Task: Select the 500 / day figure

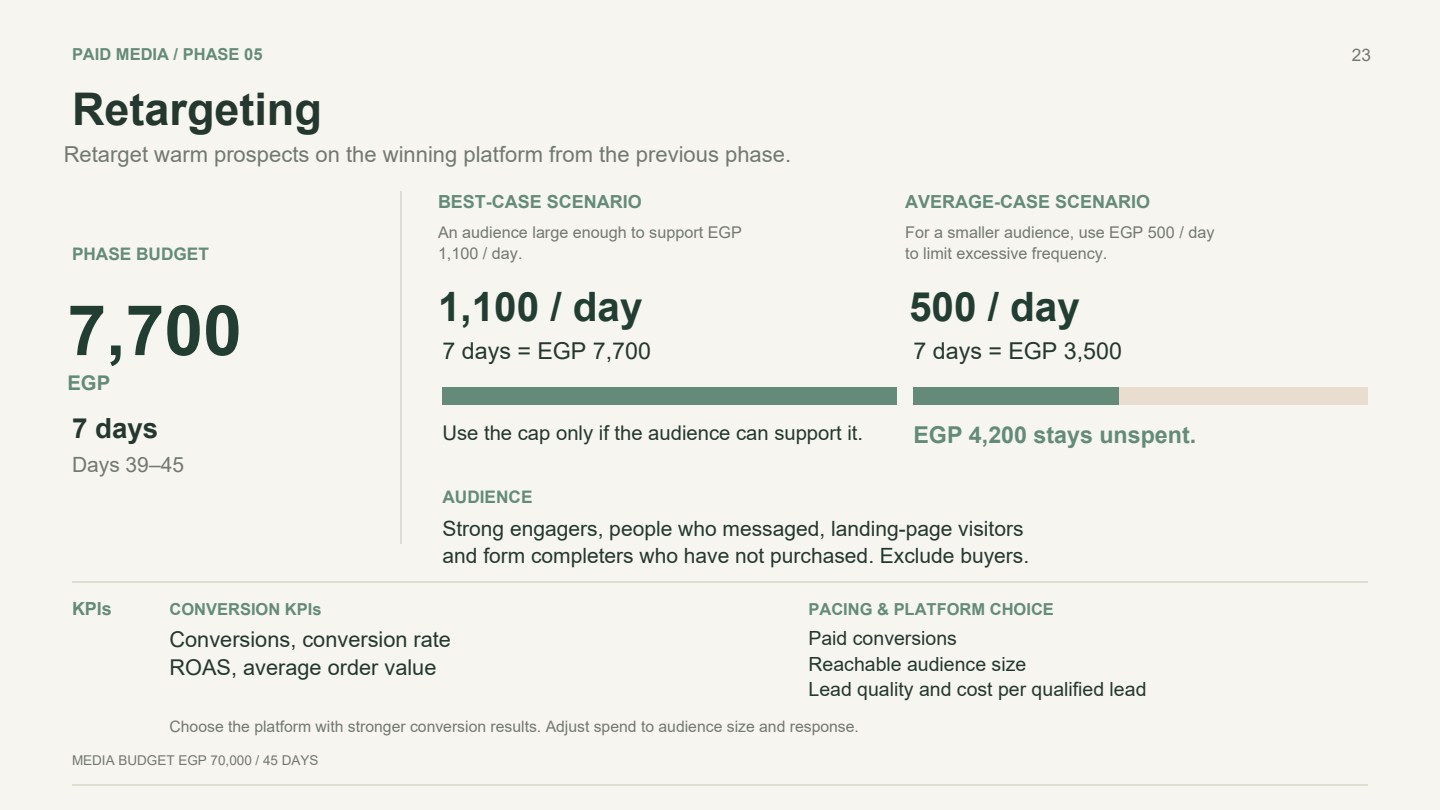Action: point(994,308)
